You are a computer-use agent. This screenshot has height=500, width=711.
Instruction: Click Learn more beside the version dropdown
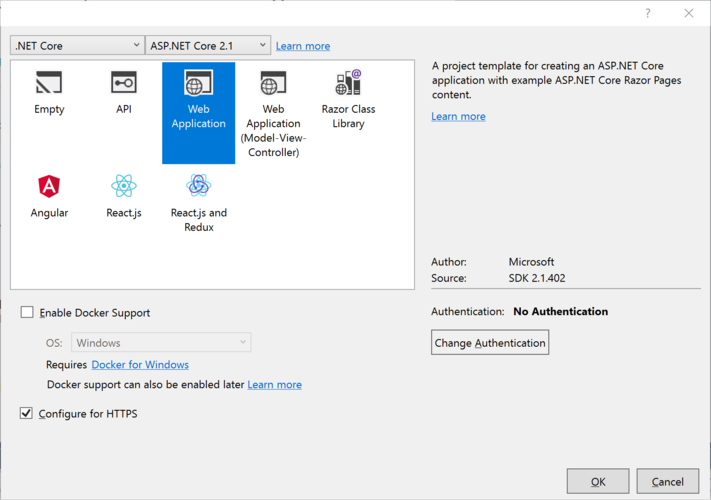point(303,46)
